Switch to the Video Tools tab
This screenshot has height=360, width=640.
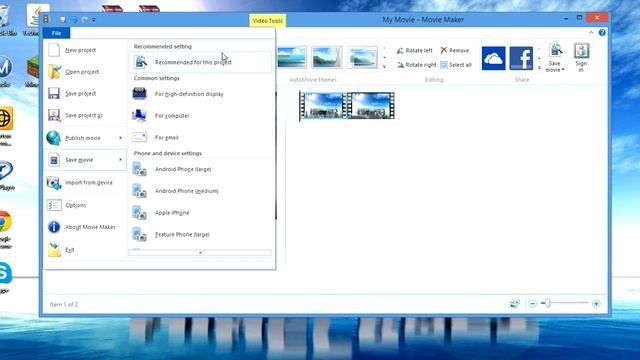click(267, 20)
